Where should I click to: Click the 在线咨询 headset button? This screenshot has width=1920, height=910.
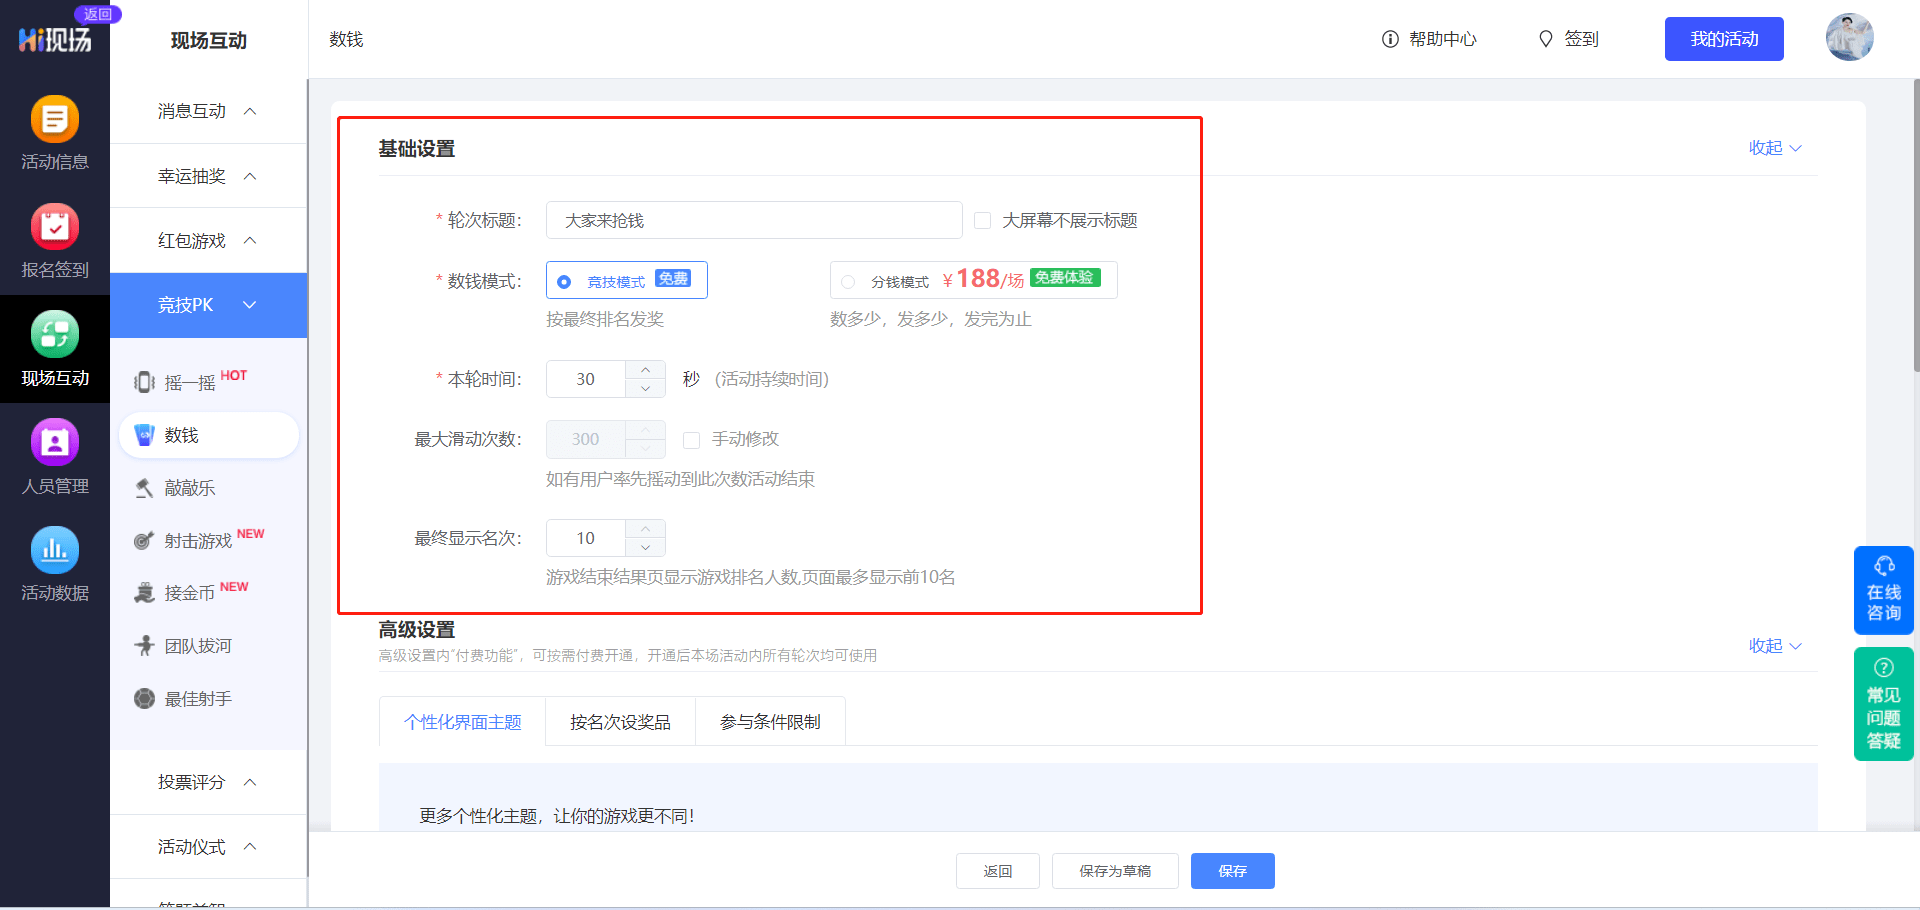point(1883,590)
